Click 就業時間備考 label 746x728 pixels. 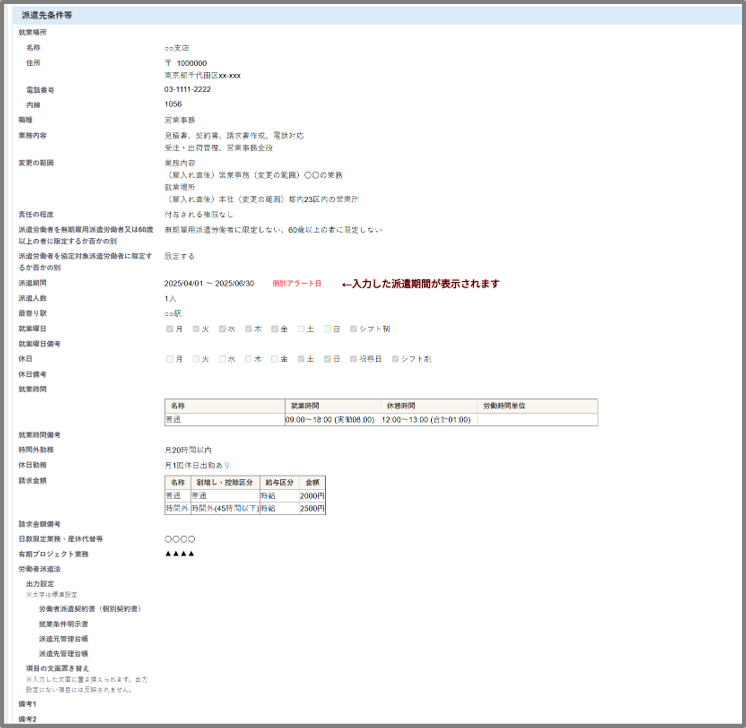point(39,435)
